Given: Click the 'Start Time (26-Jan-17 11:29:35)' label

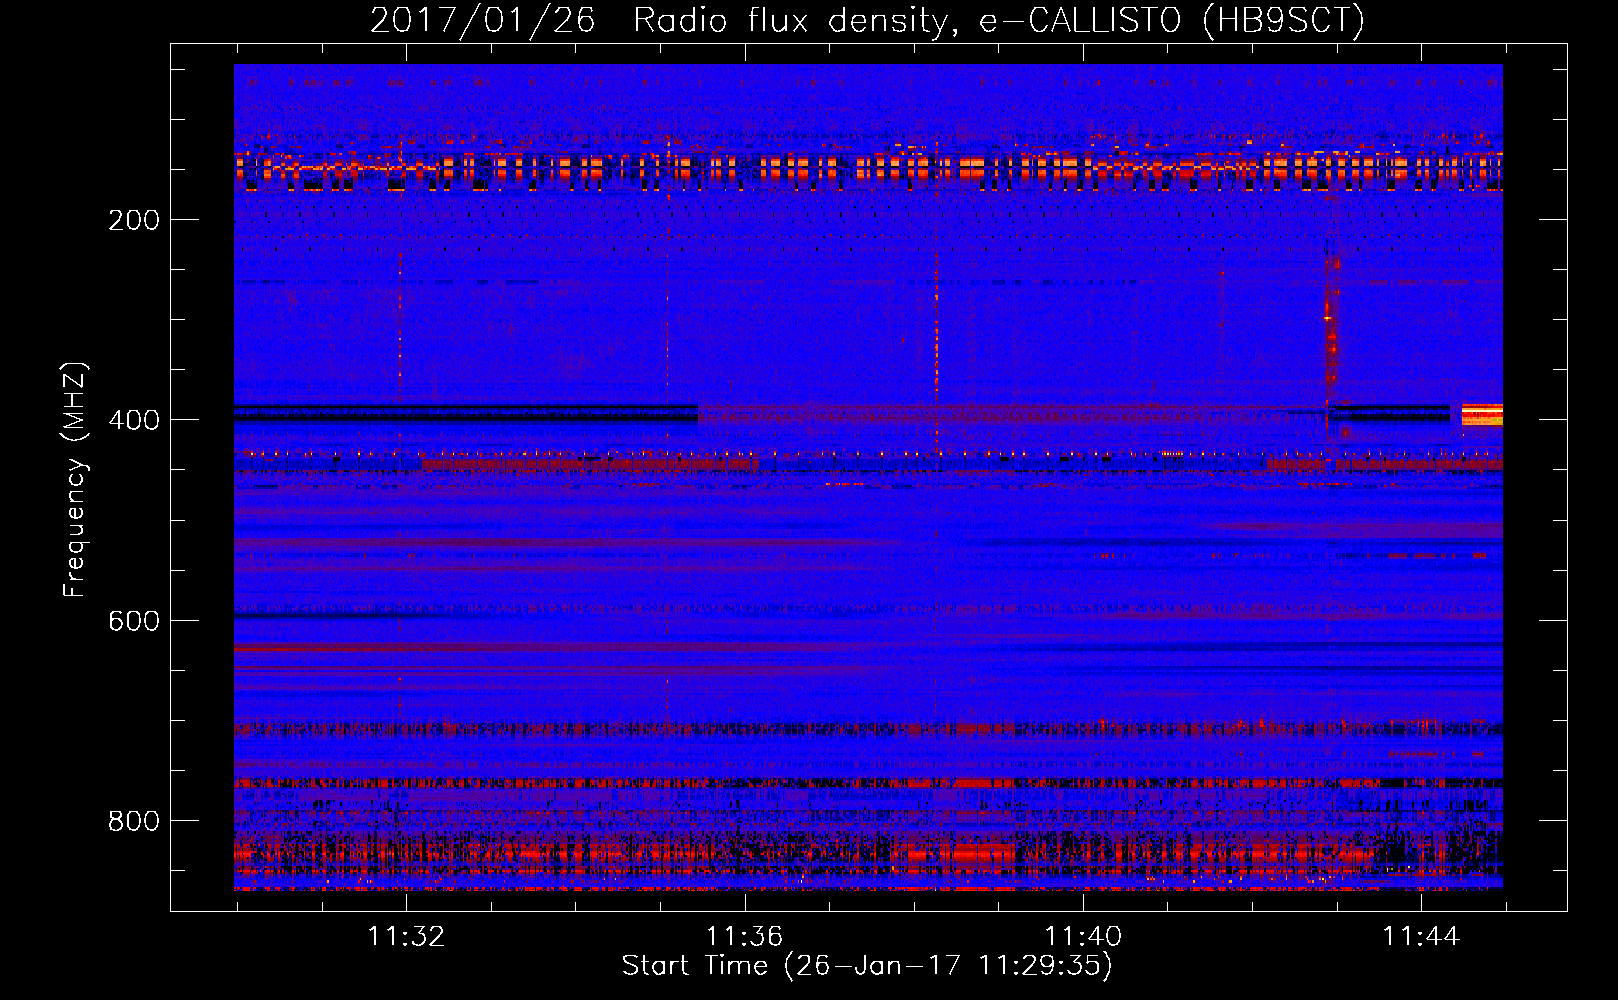Looking at the screenshot, I should pos(867,966).
